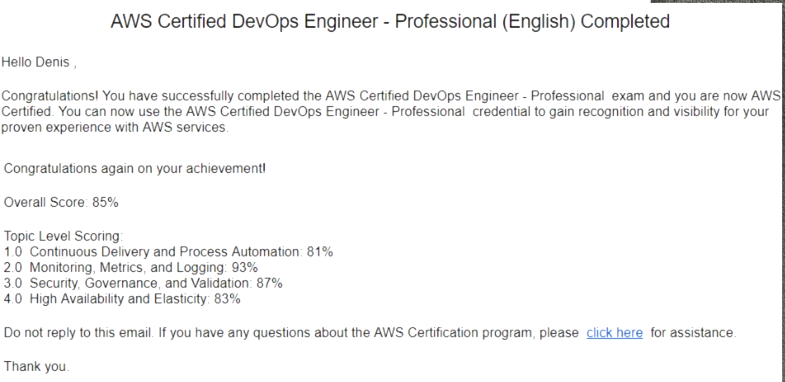The height and width of the screenshot is (382, 785).
Task: Click the email title heading ending in Completed
Action: (x=390, y=22)
